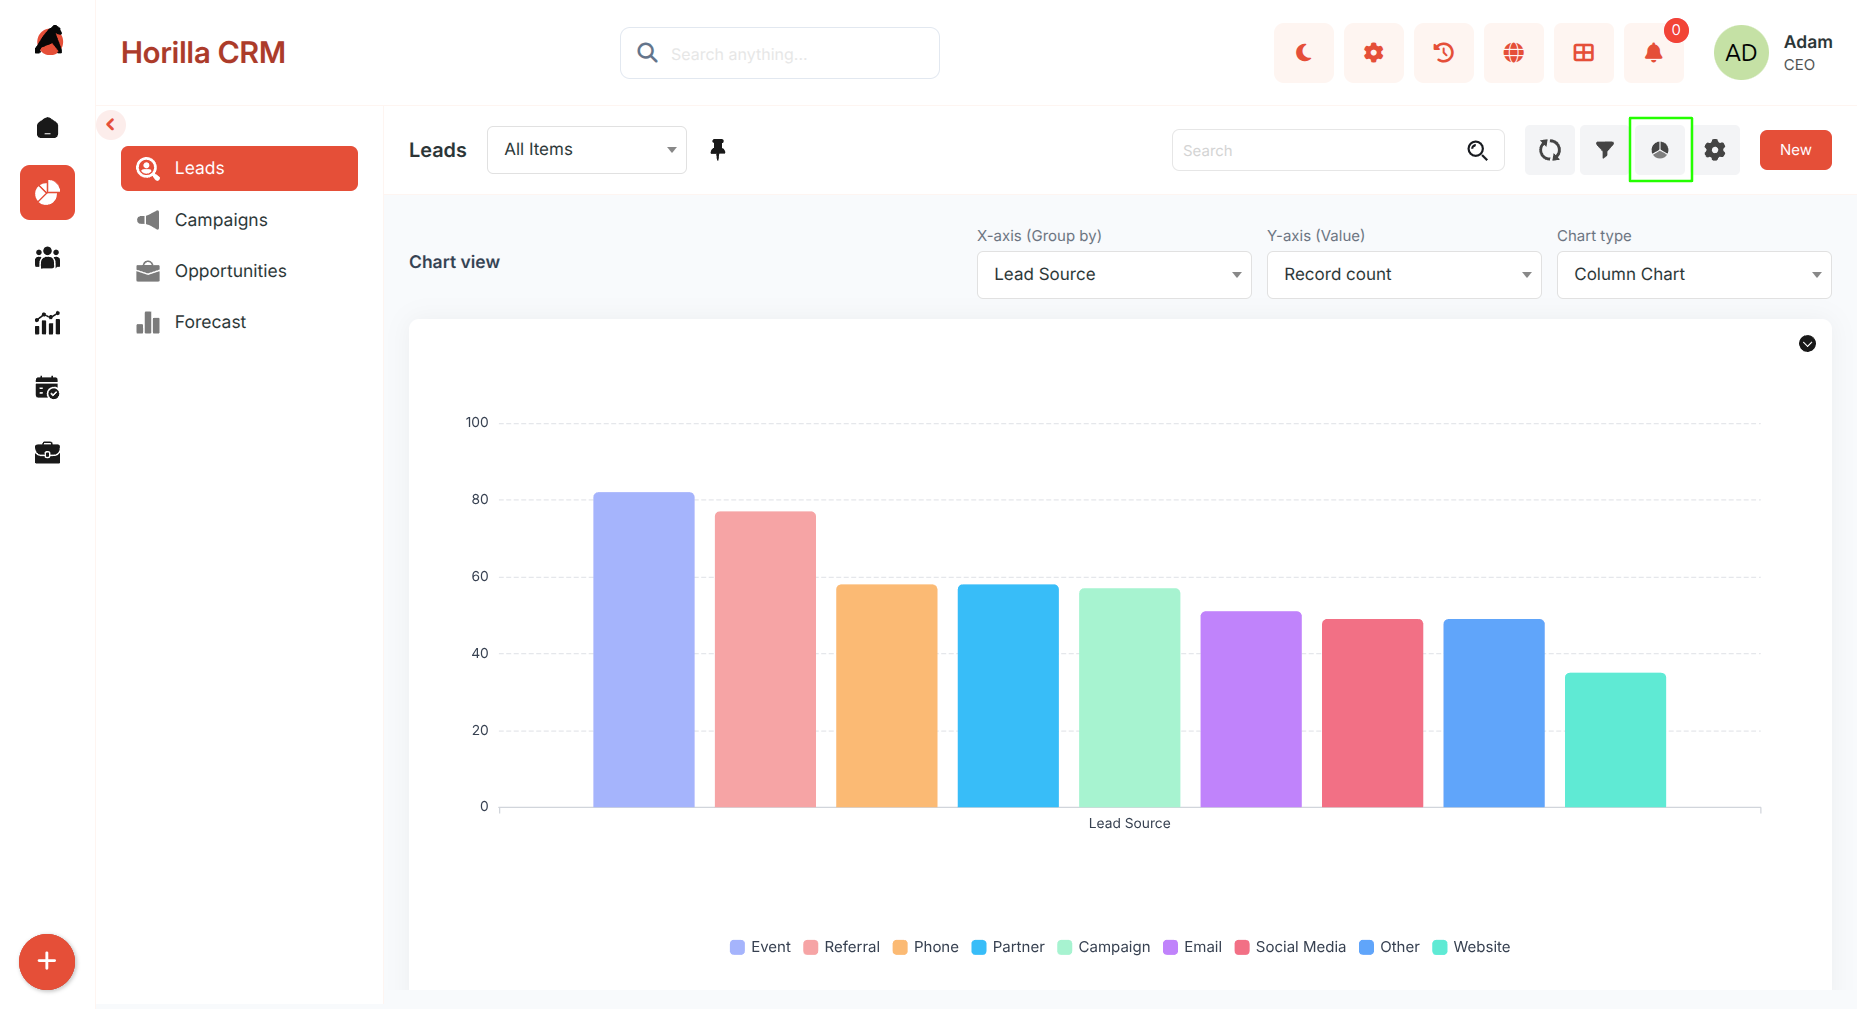Image resolution: width=1857 pixels, height=1009 pixels.
Task: Toggle the Website legend swatch
Action: 1439,948
